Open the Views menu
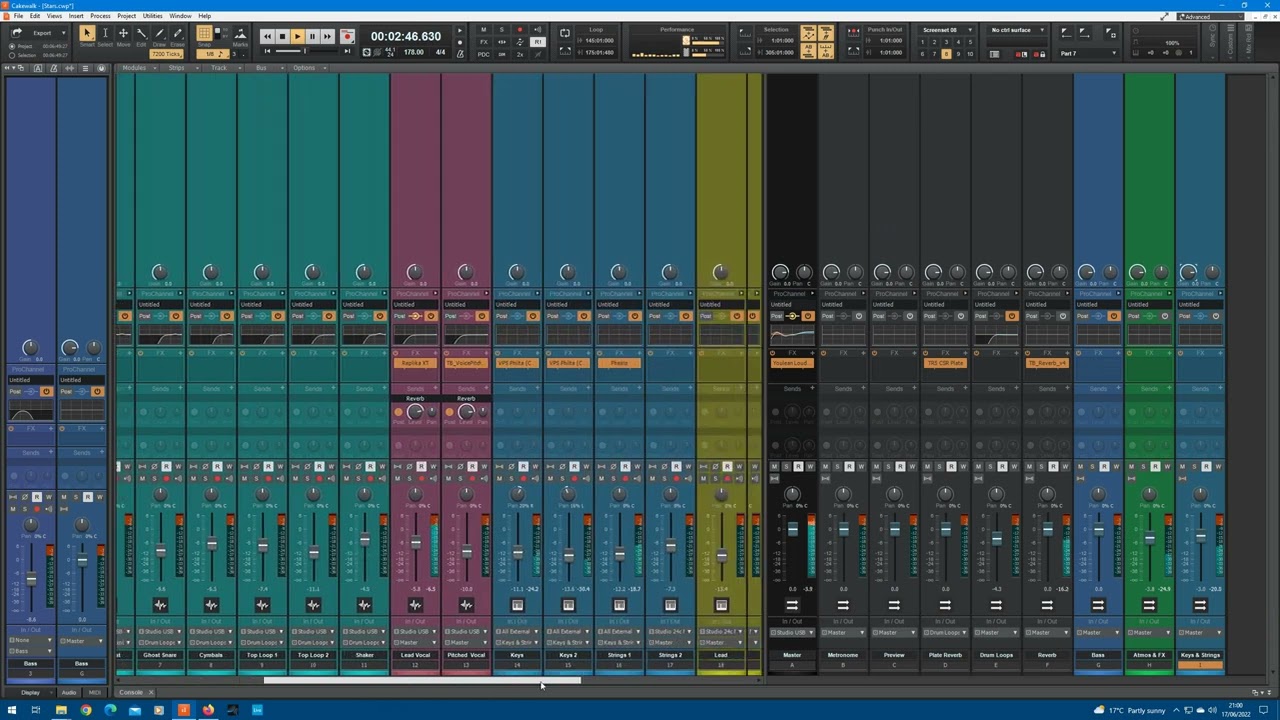Viewport: 1280px width, 720px height. coord(54,16)
